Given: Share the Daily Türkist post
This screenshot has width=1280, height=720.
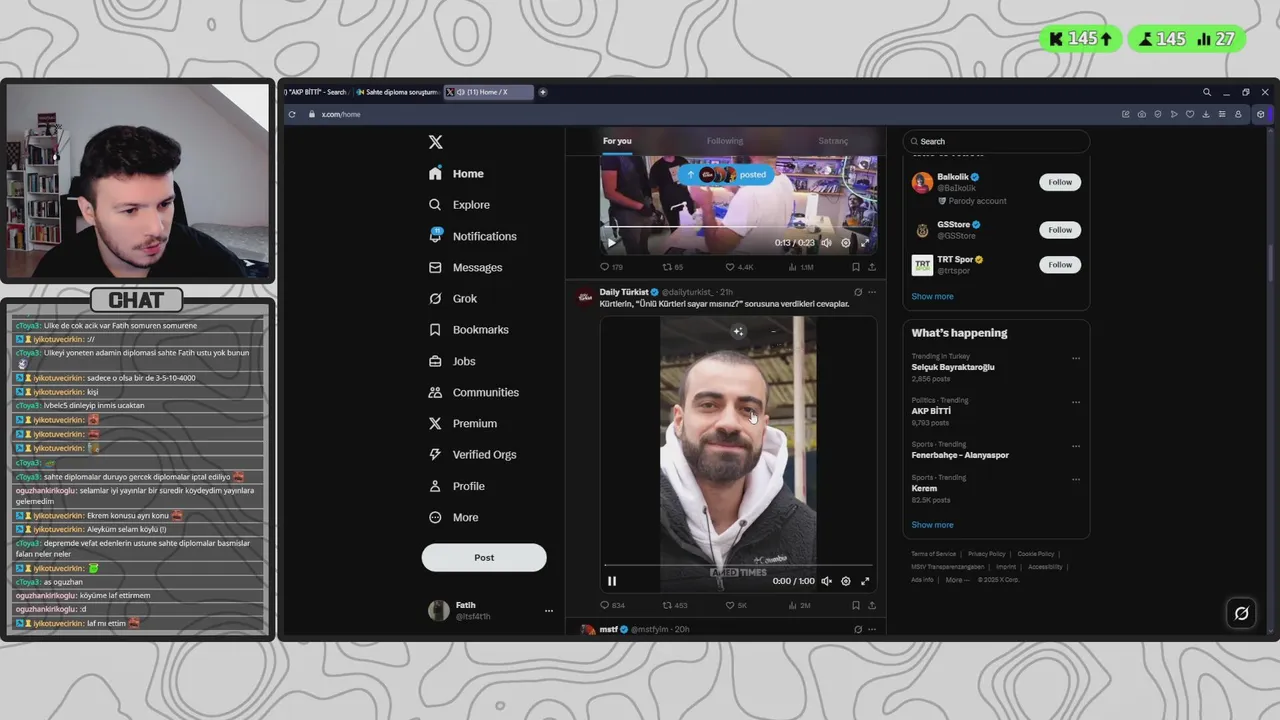Looking at the screenshot, I should (x=872, y=605).
